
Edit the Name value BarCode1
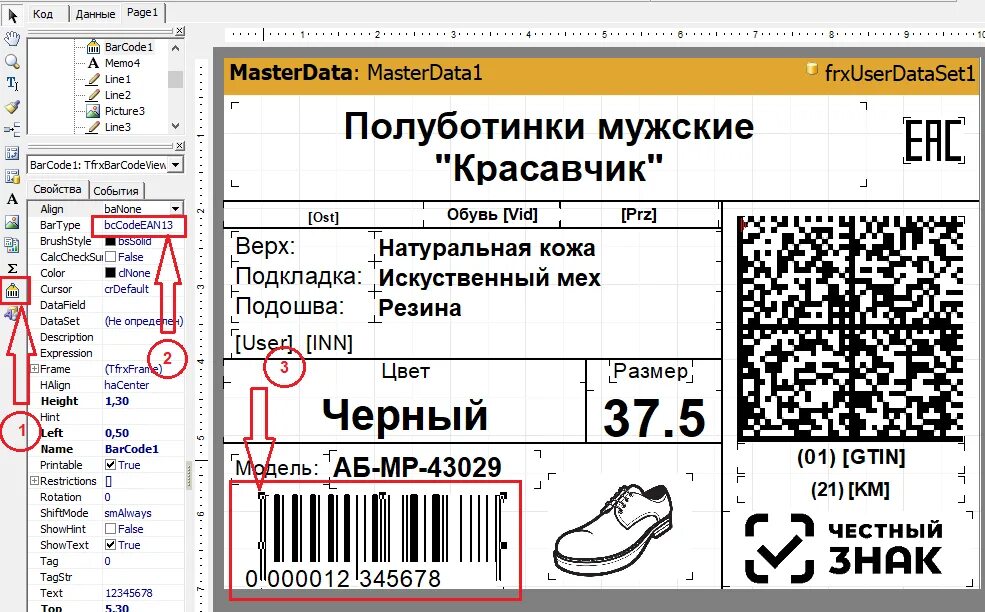(143, 449)
